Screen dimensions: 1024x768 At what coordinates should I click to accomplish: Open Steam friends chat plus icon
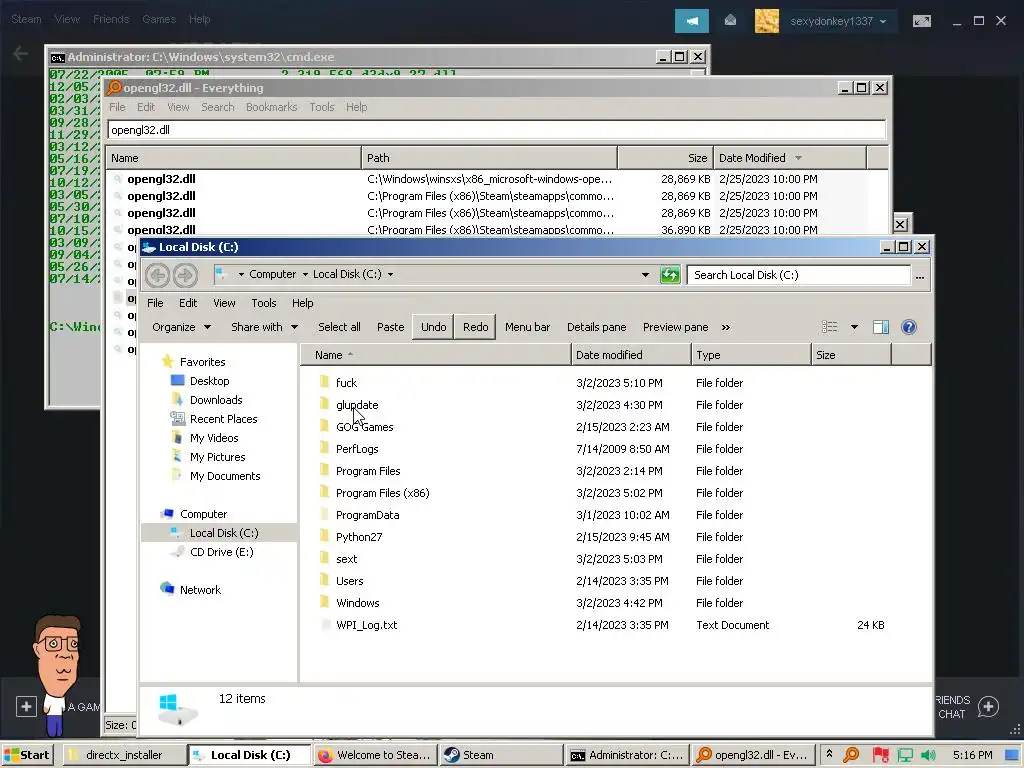click(x=988, y=706)
